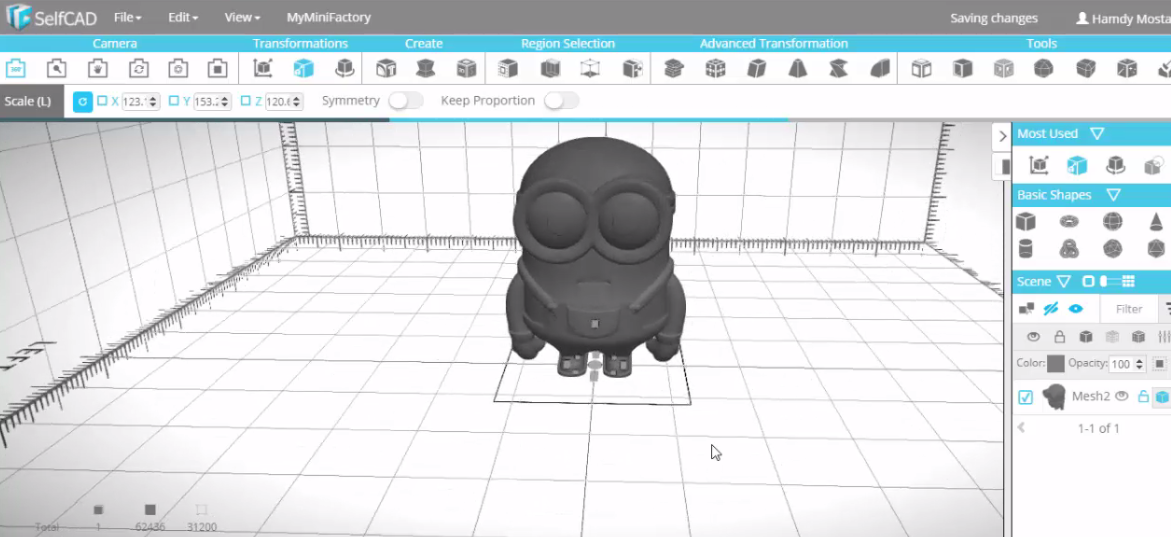Viewport: 1171px width, 537px height.
Task: Collapse the right side panel with the arrow
Action: tap(1002, 136)
